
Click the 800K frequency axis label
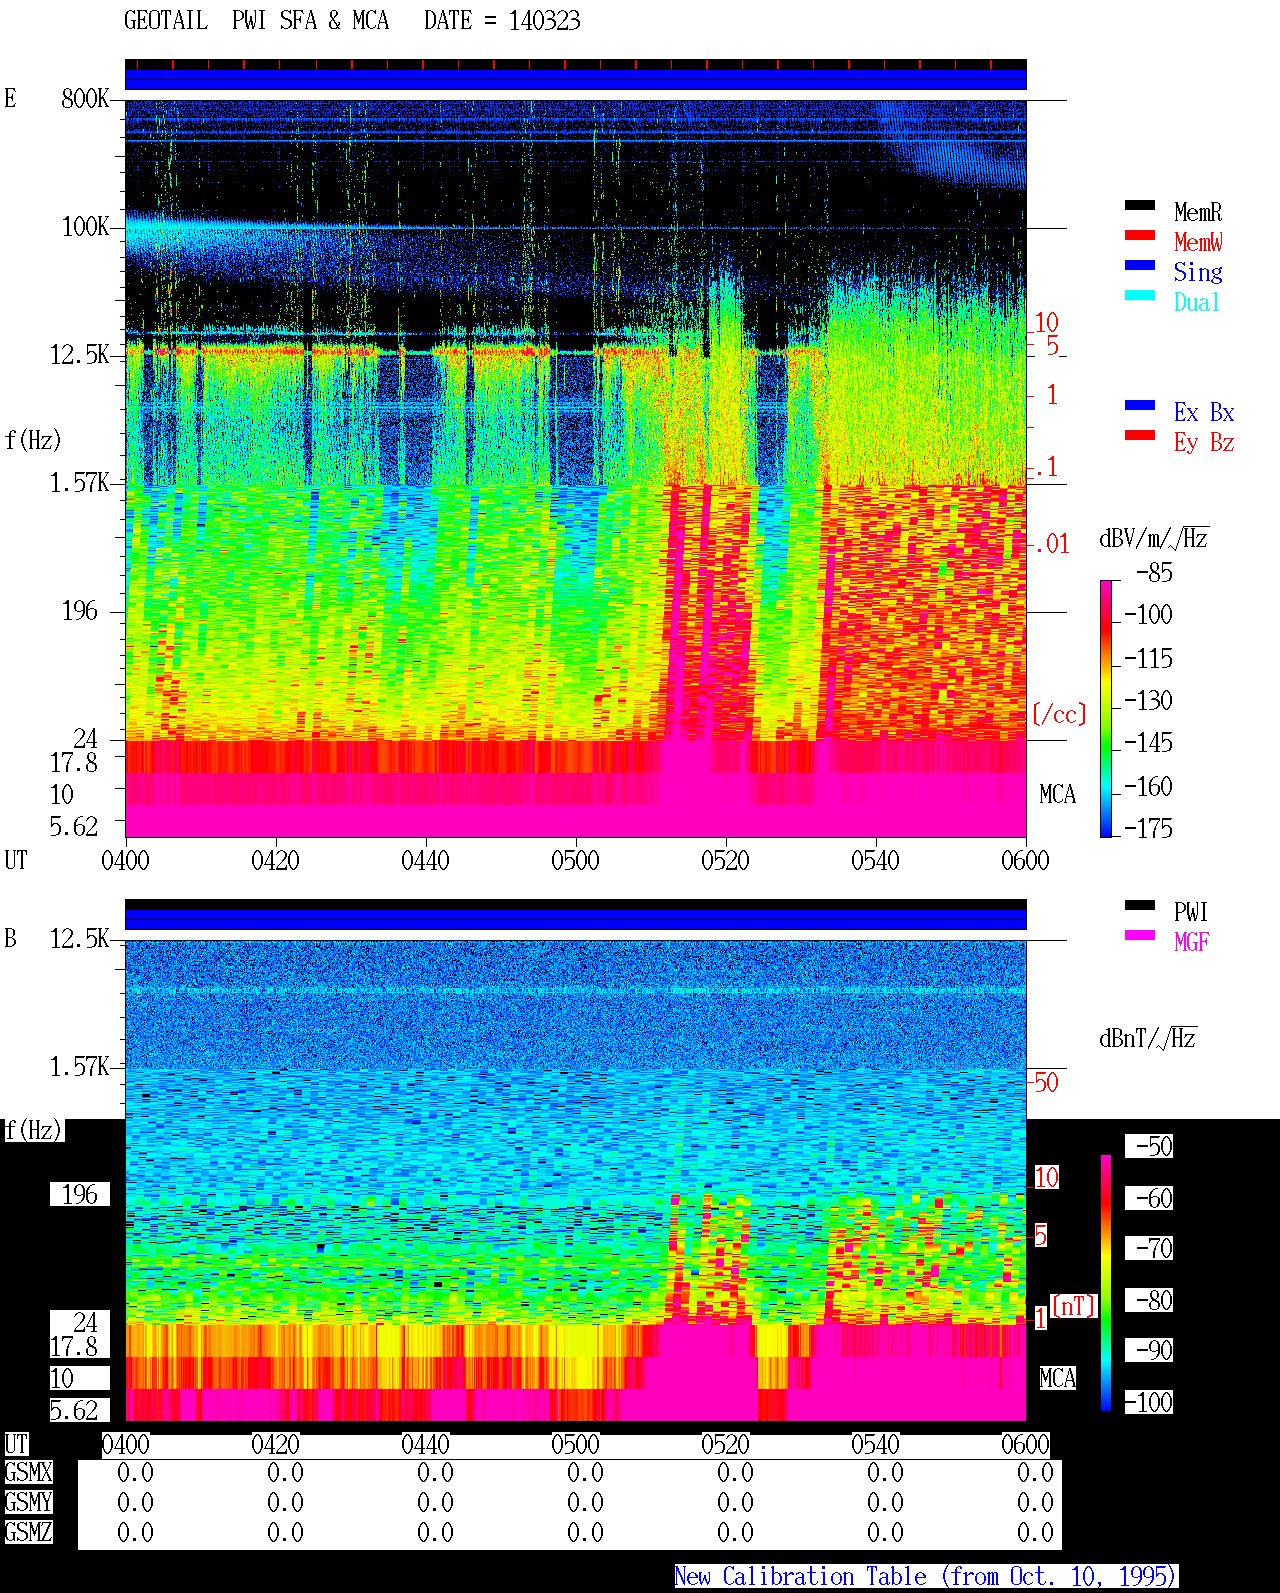tap(85, 99)
